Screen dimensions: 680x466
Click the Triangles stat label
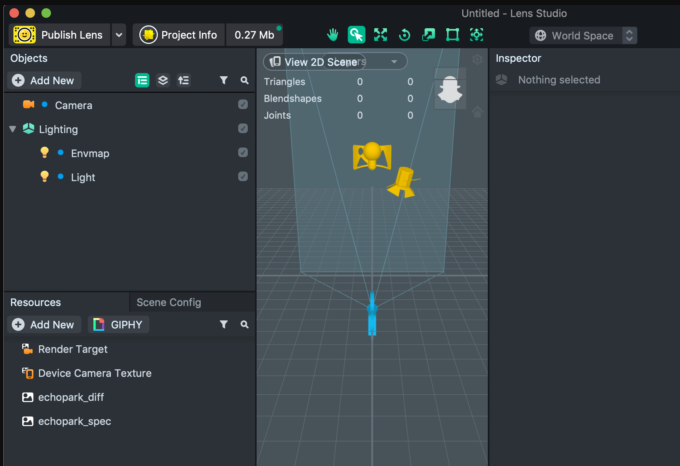(284, 81)
